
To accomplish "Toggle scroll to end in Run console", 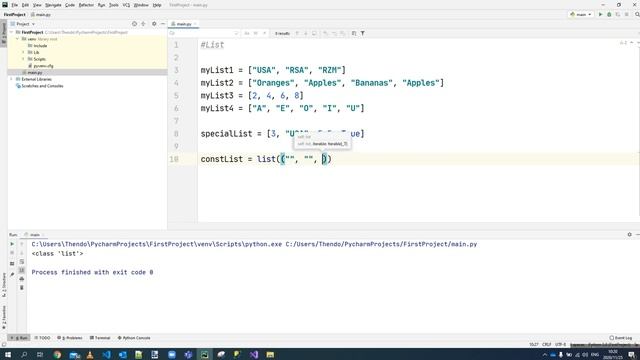I will click(22, 270).
